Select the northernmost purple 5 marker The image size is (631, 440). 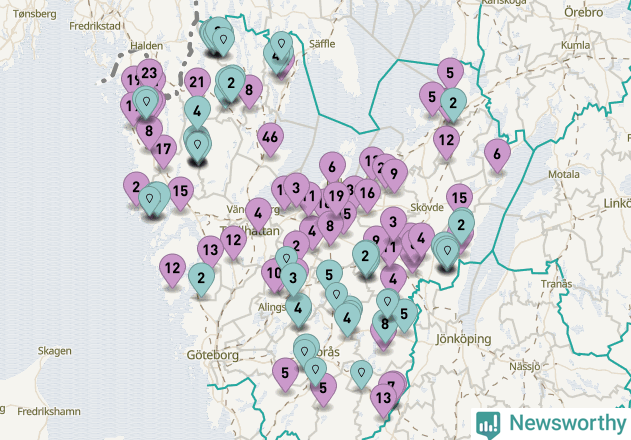pyautogui.click(x=450, y=74)
